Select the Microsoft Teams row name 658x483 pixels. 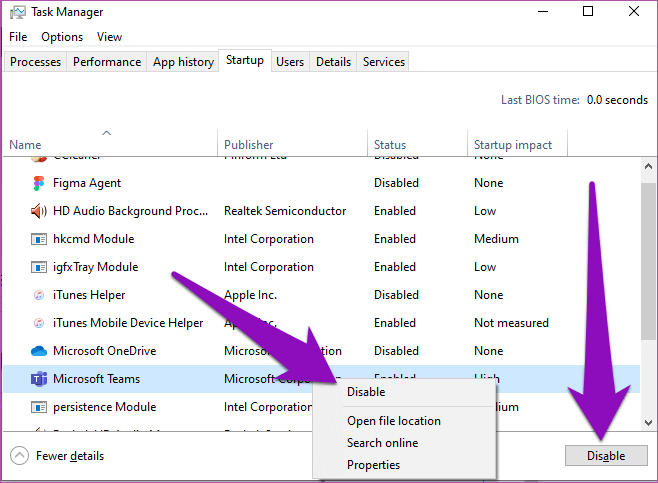tap(97, 379)
